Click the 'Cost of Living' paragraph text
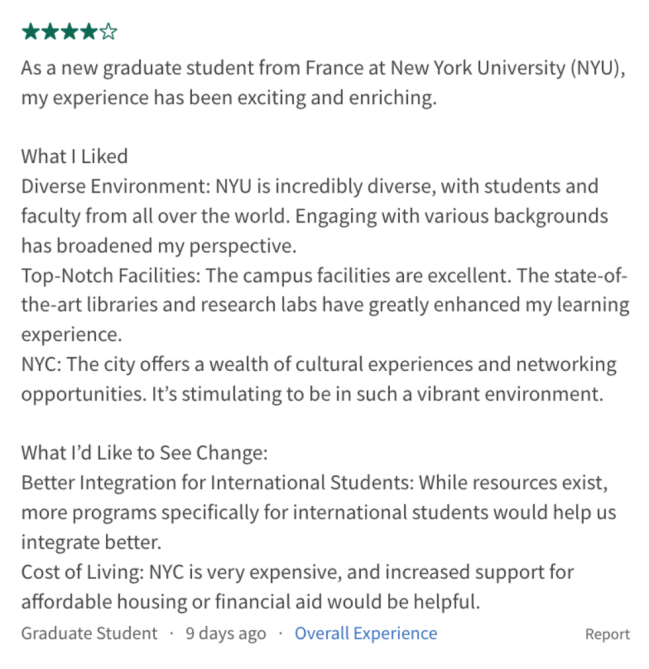This screenshot has height=669, width=649. [297, 572]
